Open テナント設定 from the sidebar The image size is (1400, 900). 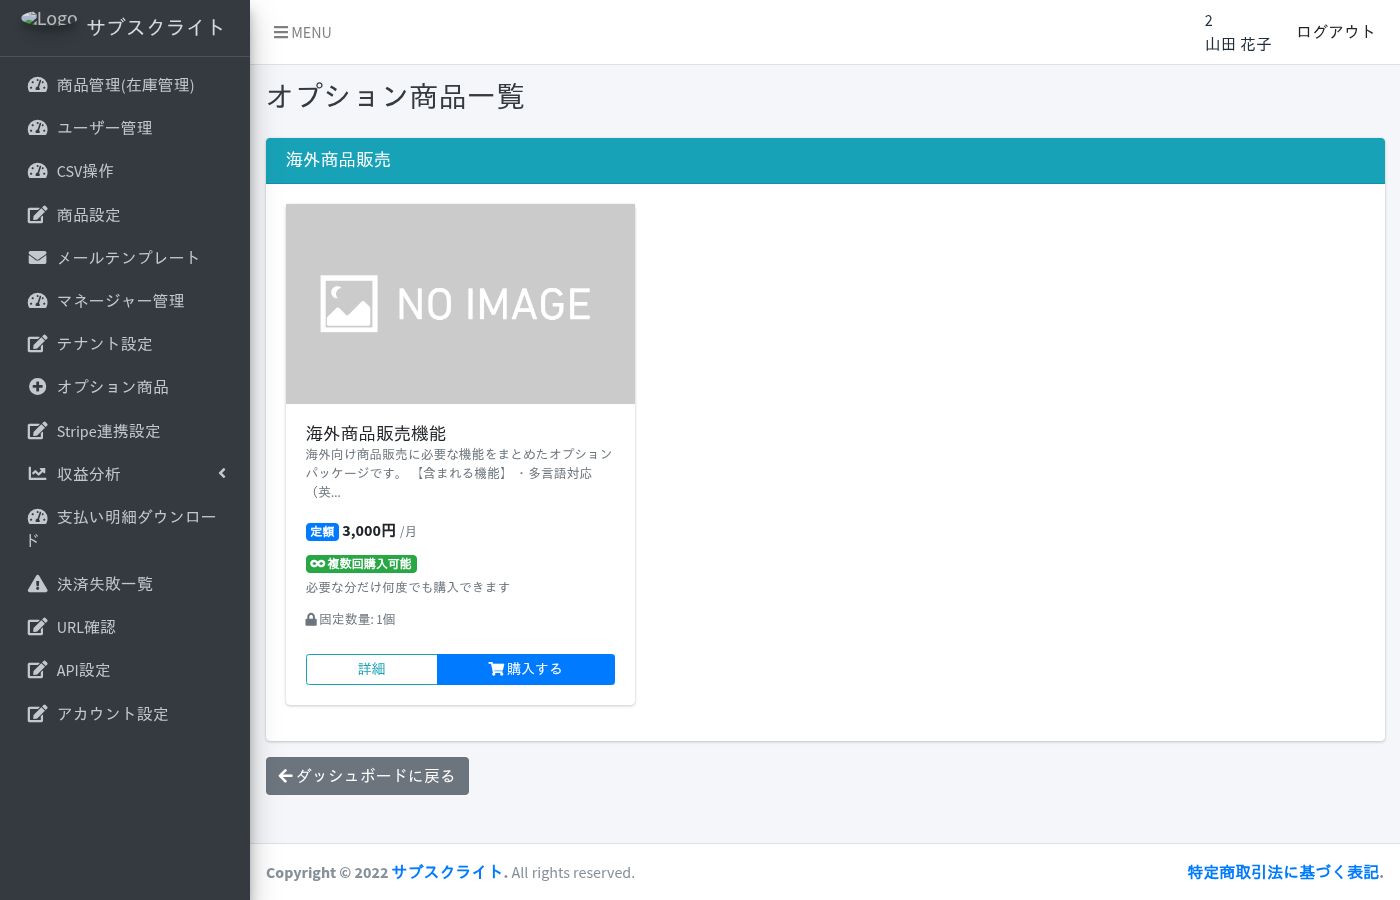tap(103, 344)
